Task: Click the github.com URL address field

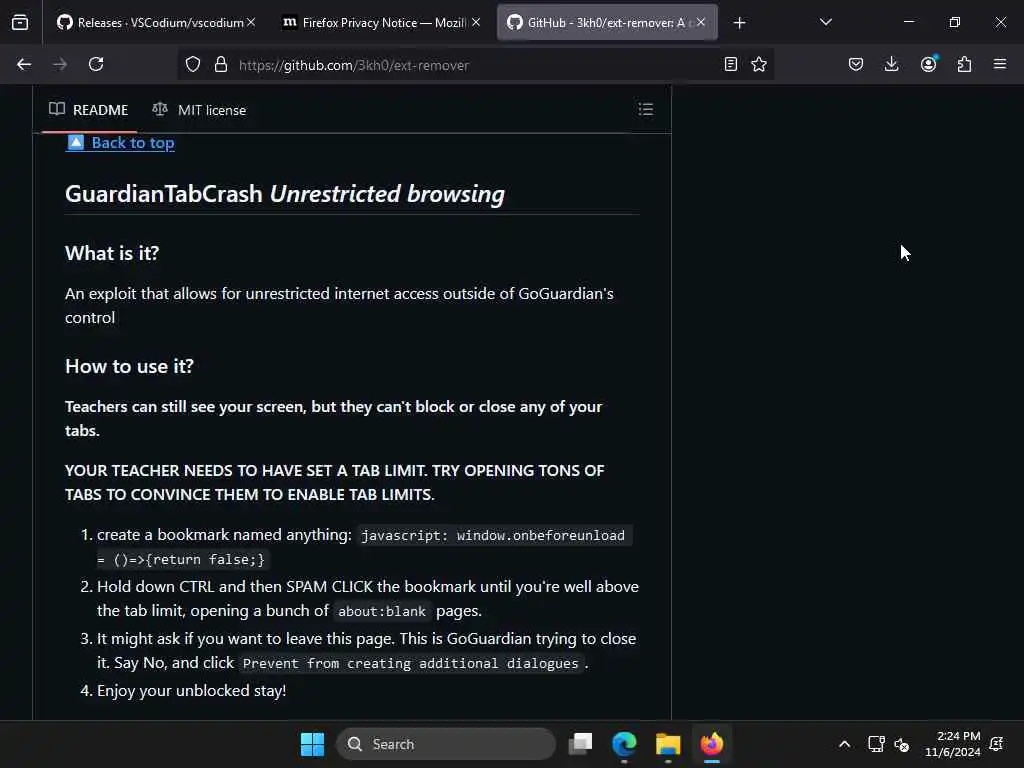Action: pos(477,65)
